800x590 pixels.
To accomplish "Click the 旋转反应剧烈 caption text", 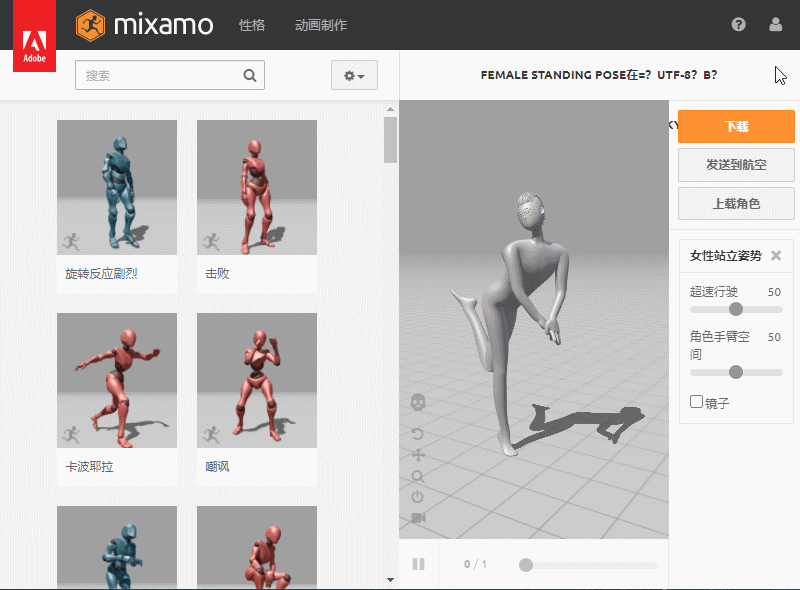I will [x=101, y=274].
